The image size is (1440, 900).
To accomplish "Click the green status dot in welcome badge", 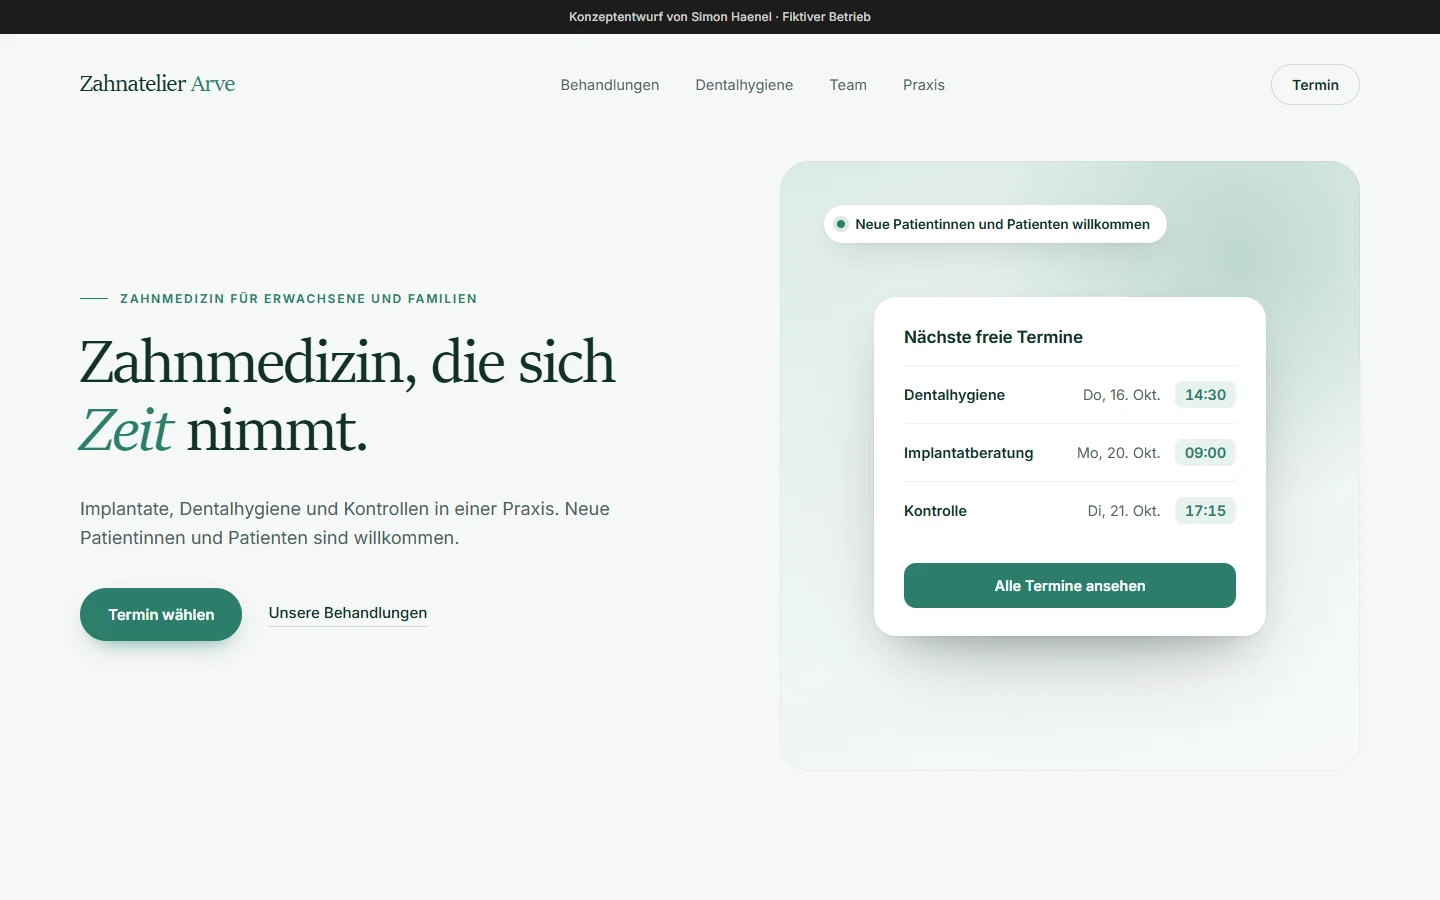I will (x=841, y=224).
